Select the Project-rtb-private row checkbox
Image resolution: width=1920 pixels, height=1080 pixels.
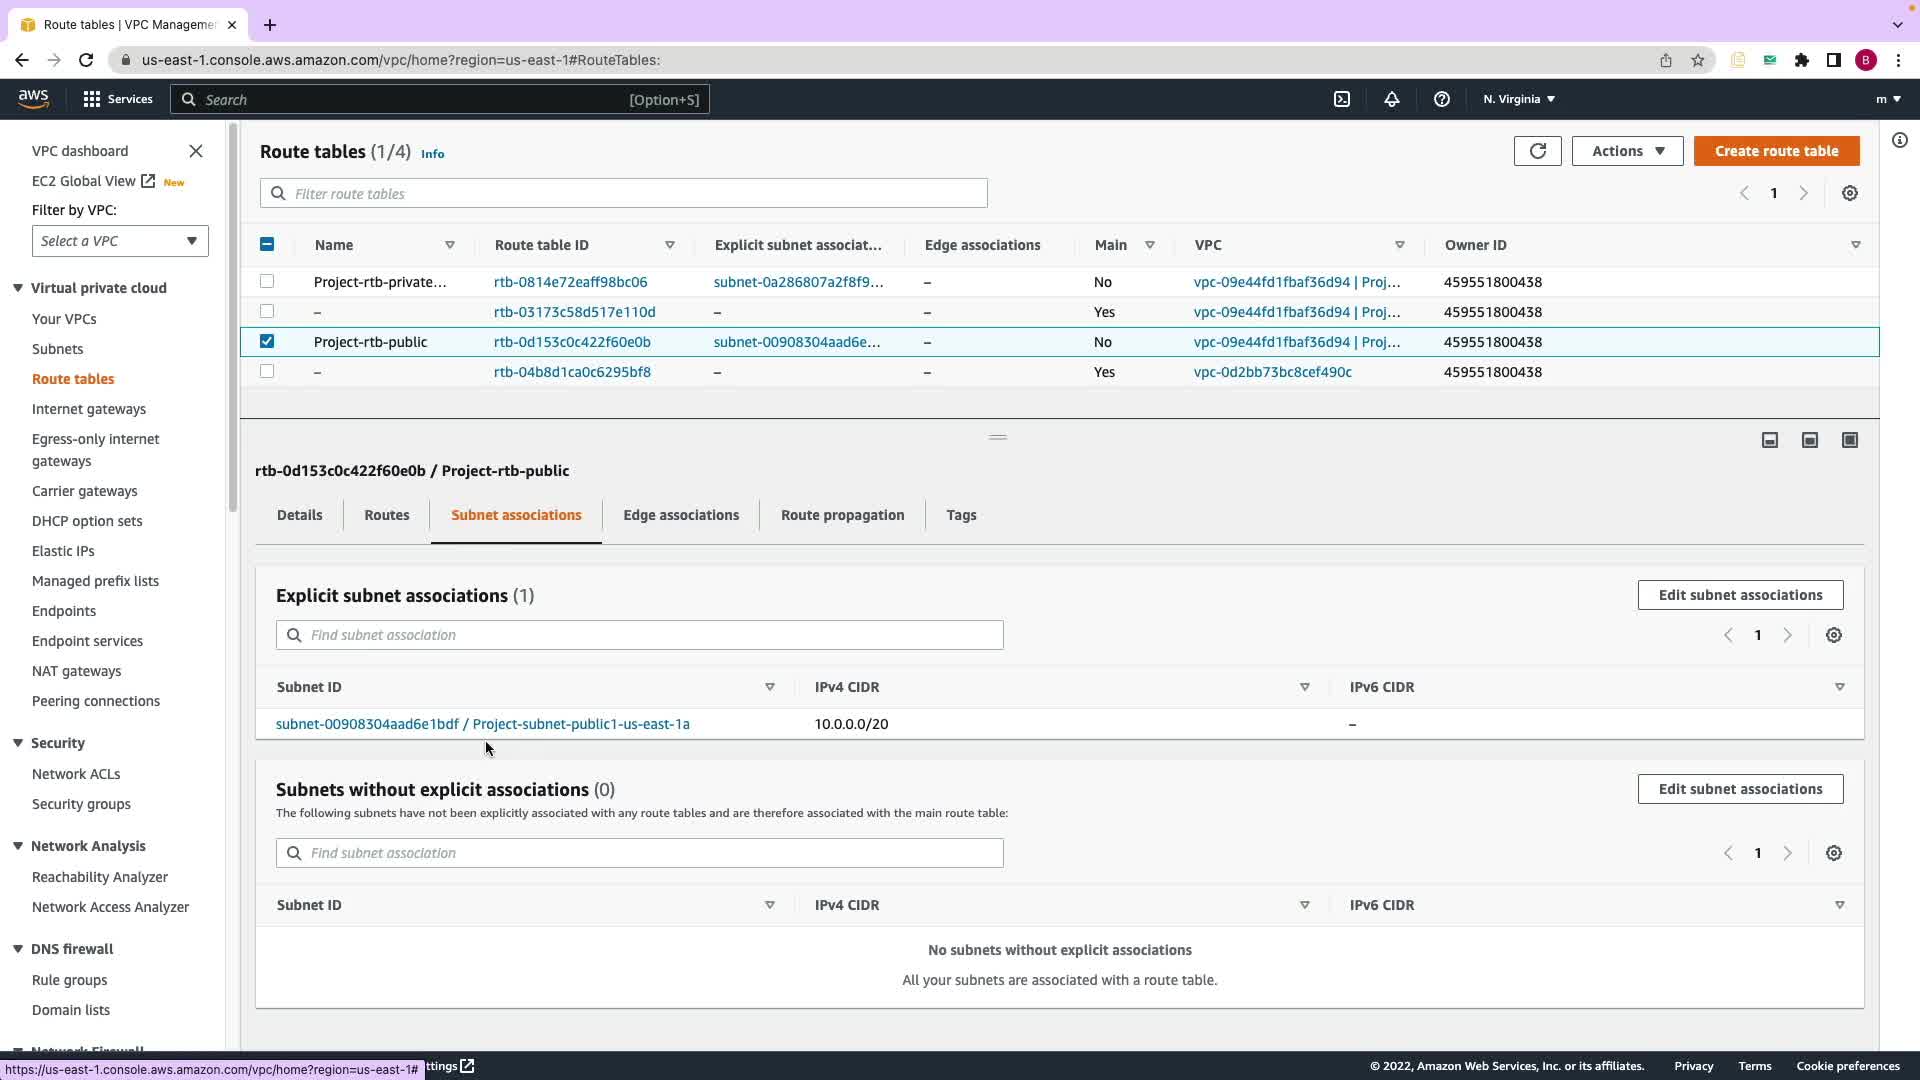[267, 281]
